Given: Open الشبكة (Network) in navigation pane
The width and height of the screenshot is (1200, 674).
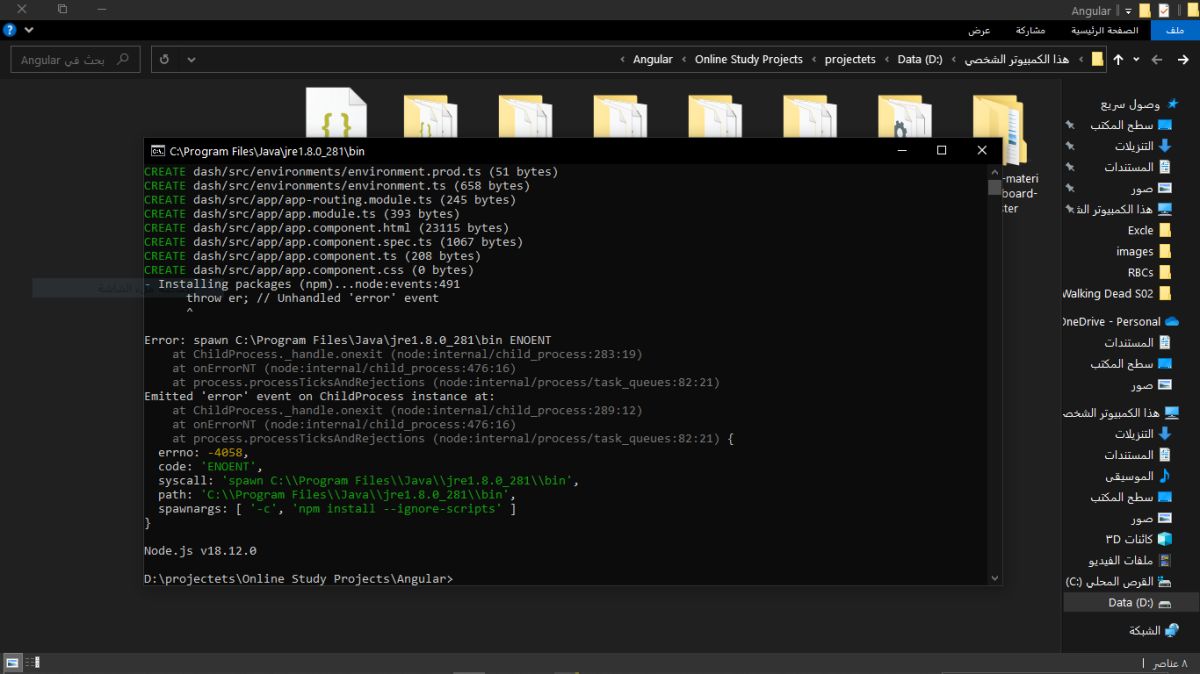Looking at the screenshot, I should click(x=1155, y=631).
